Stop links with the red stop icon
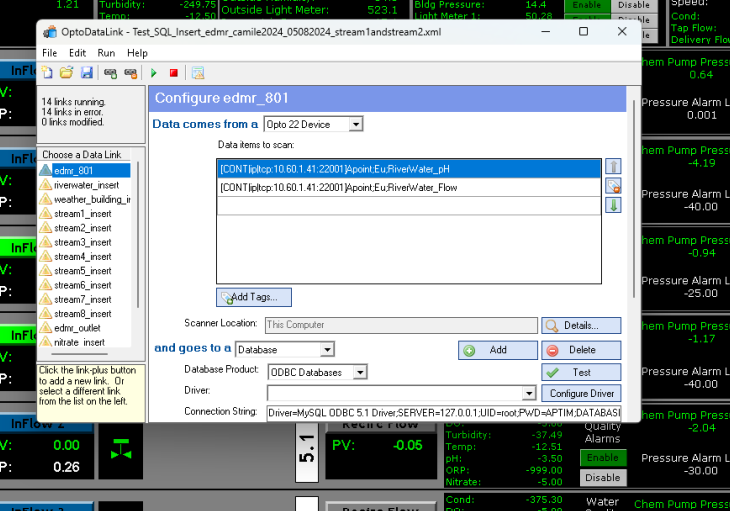The height and width of the screenshot is (511, 730). coord(174,73)
